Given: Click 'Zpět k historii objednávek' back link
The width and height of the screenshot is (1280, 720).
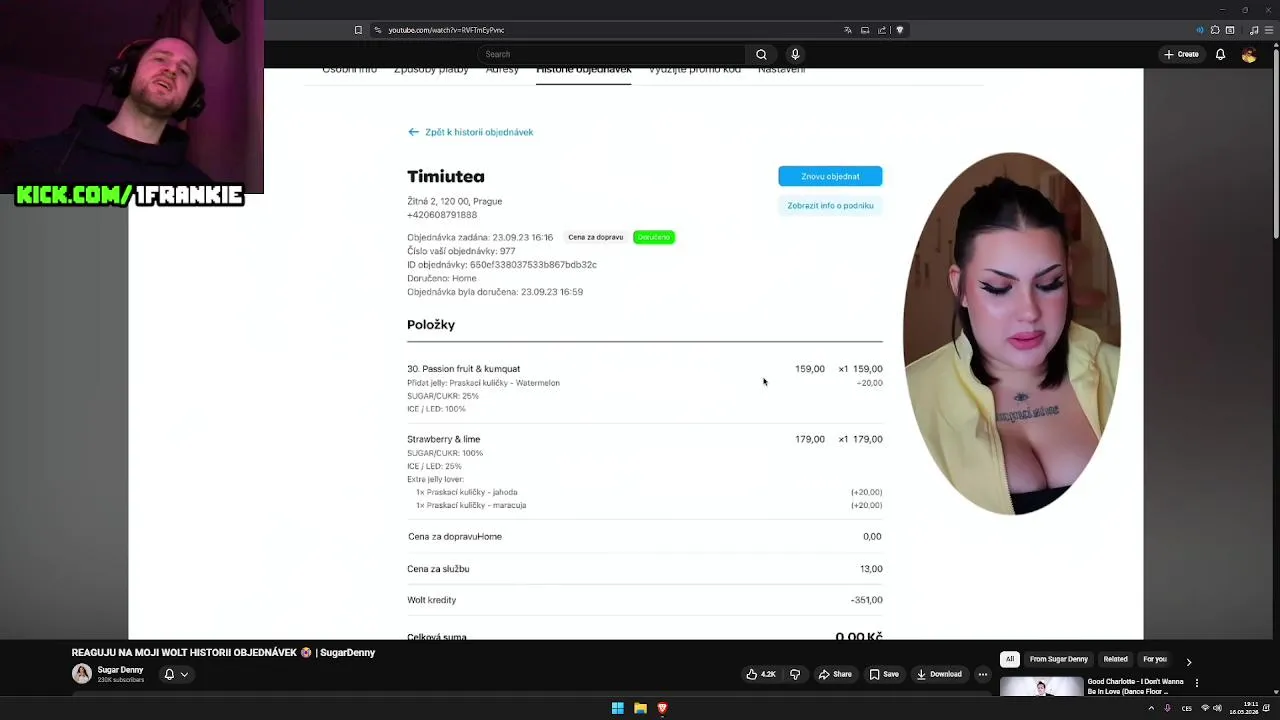Looking at the screenshot, I should [x=470, y=132].
